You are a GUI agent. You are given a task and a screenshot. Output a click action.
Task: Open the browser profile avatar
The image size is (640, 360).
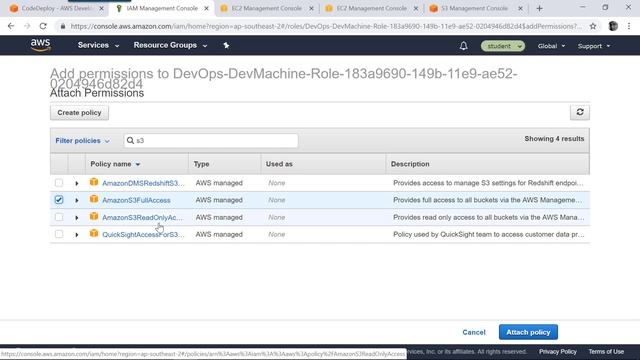point(613,26)
